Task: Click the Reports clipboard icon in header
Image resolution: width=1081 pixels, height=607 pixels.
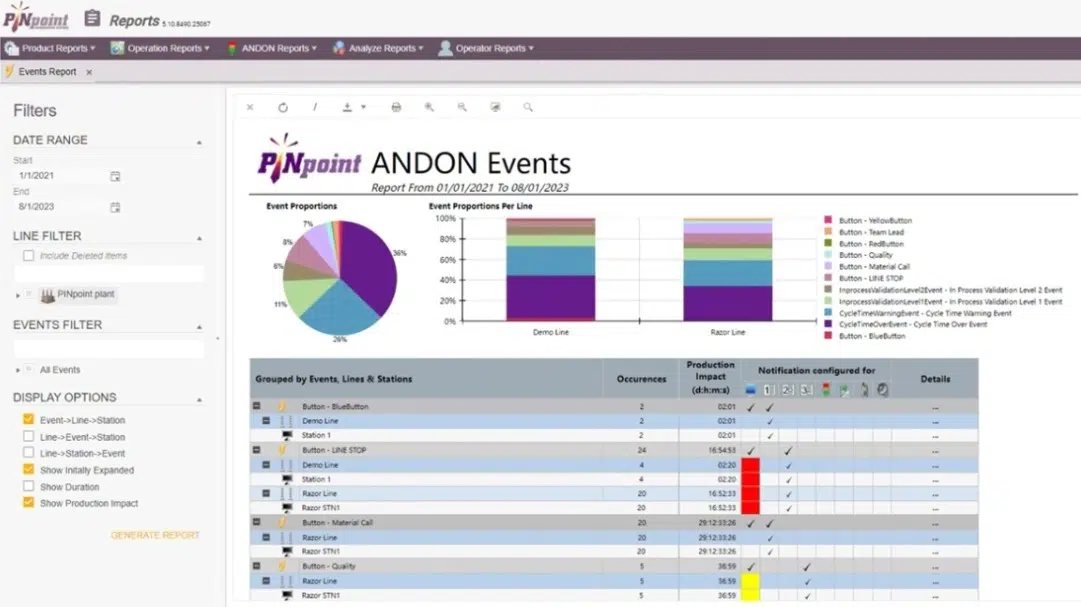Action: tap(92, 19)
